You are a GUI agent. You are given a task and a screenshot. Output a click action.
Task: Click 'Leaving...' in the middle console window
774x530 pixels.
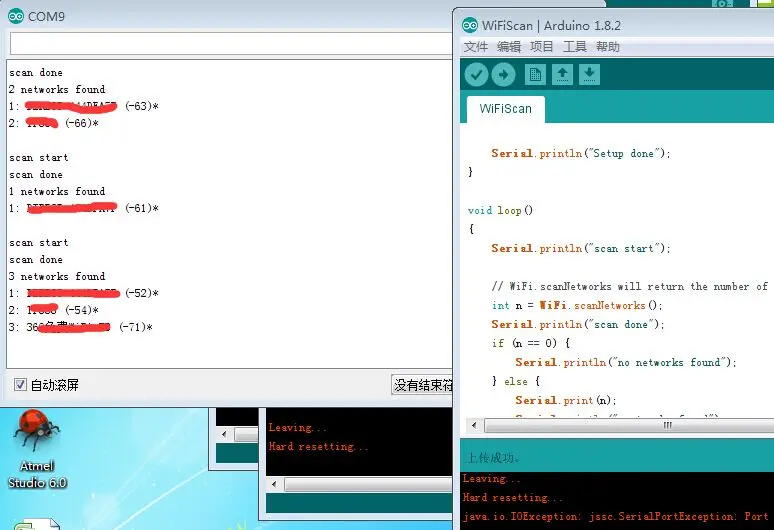(x=297, y=427)
